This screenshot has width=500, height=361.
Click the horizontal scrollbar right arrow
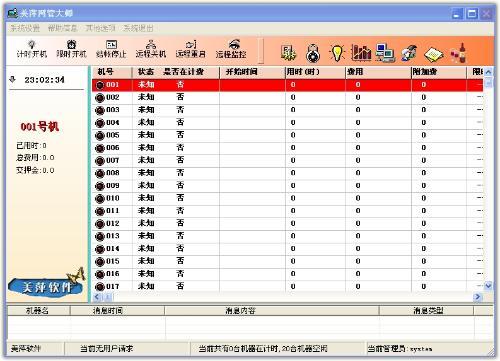(x=478, y=297)
